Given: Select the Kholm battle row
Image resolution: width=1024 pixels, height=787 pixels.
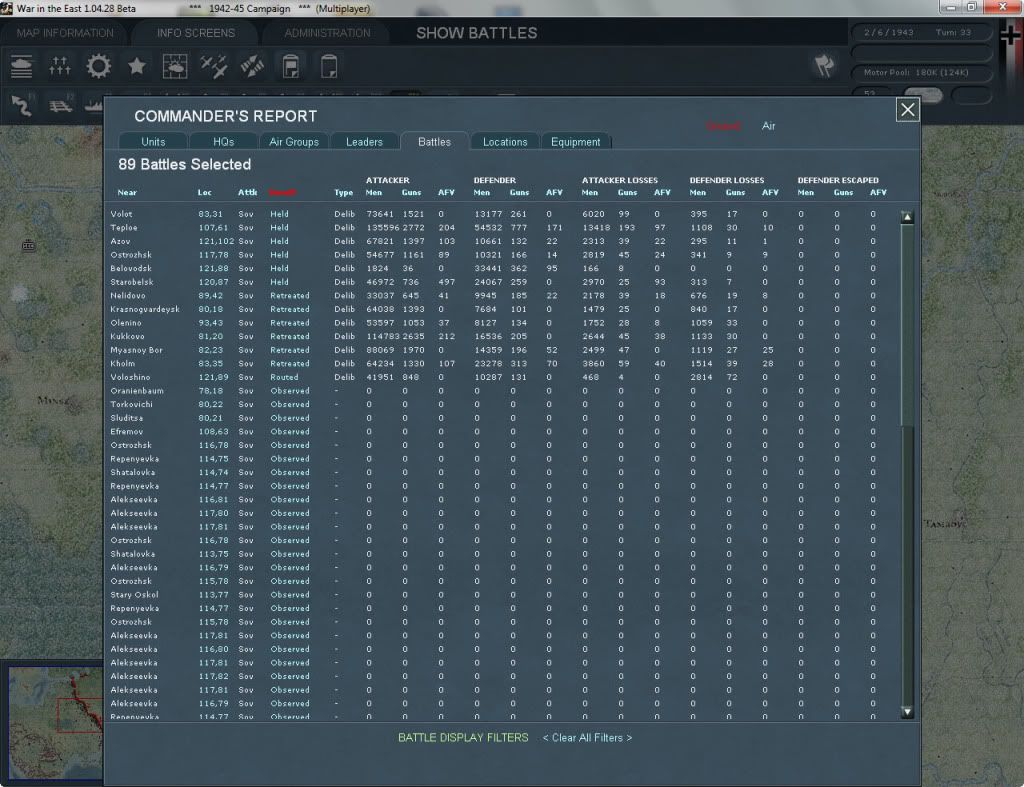Looking at the screenshot, I should 502,364.
